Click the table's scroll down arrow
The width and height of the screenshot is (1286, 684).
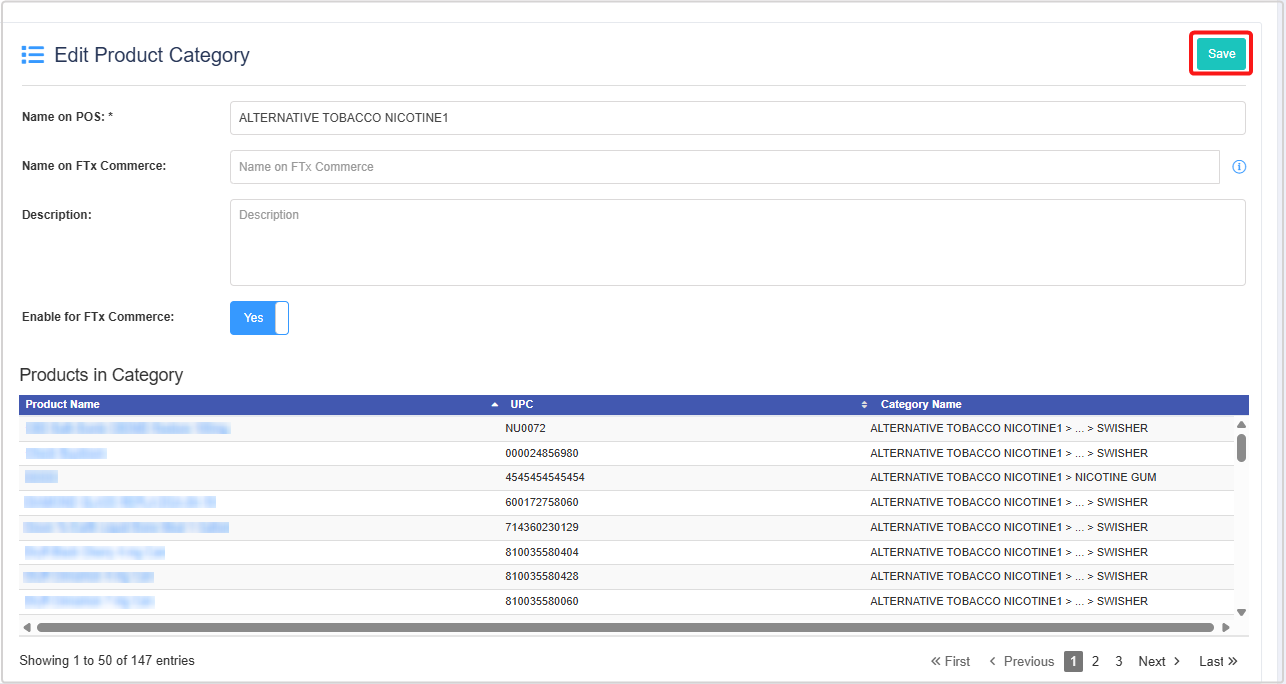(1241, 612)
